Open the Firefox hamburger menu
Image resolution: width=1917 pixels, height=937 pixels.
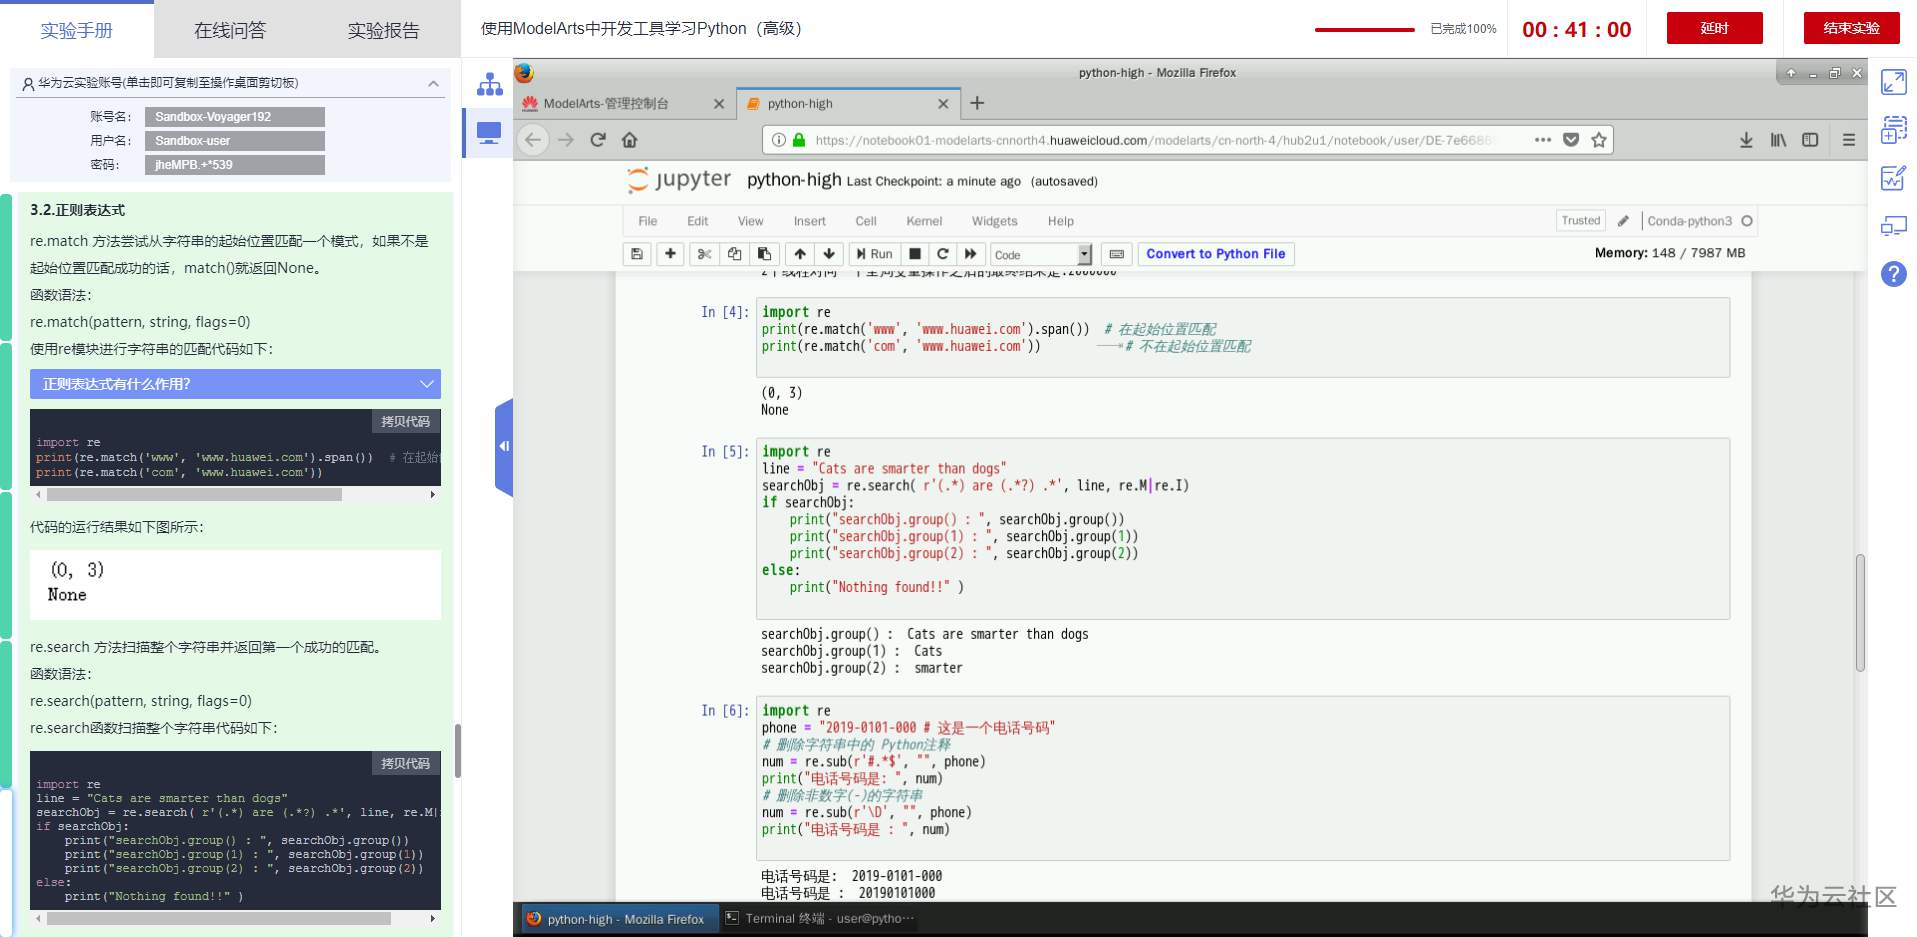(x=1848, y=140)
